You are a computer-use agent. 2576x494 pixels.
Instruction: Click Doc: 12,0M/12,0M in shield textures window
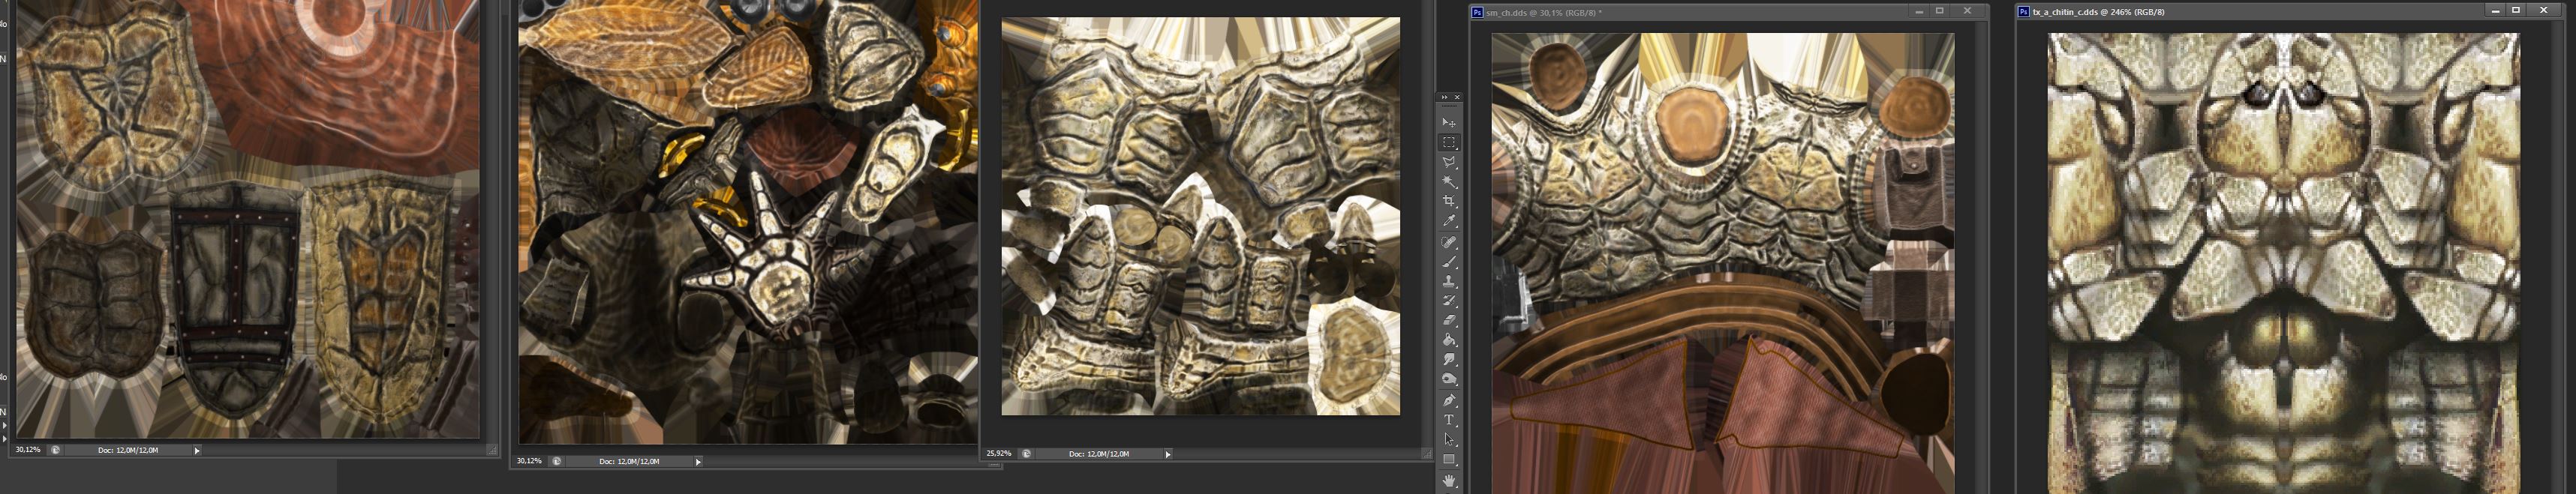pyautogui.click(x=128, y=450)
